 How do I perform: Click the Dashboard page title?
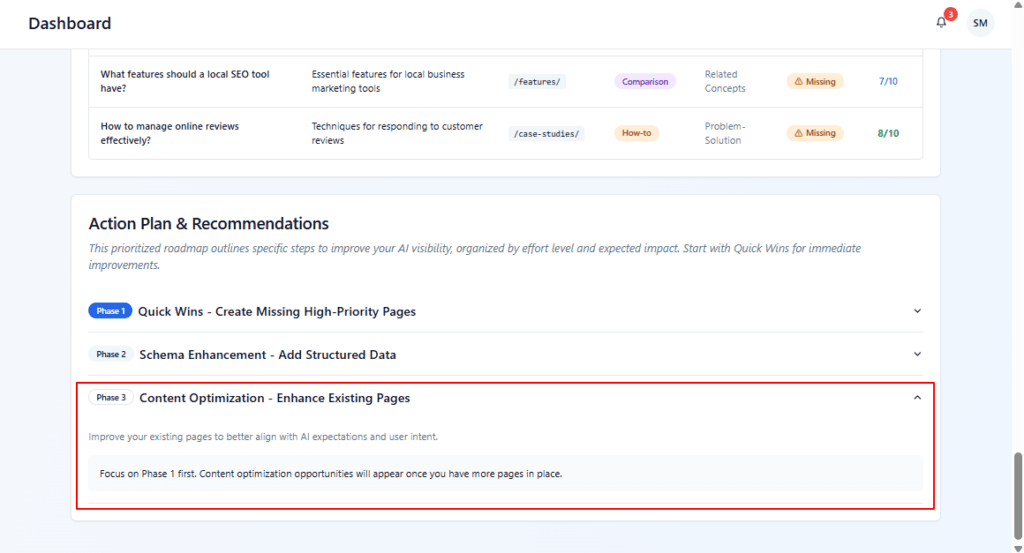[70, 23]
